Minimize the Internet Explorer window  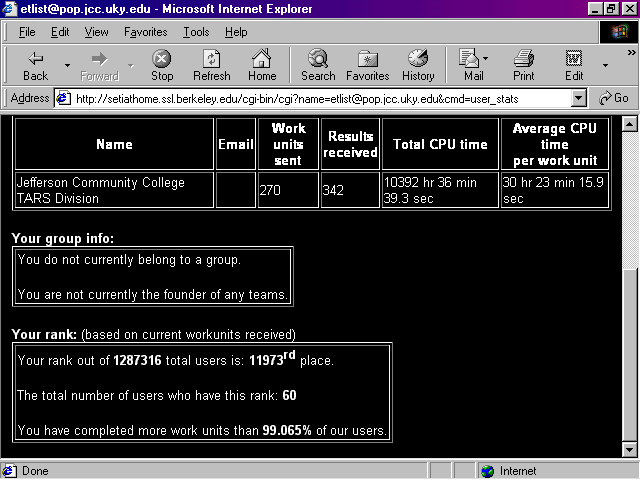click(x=595, y=9)
